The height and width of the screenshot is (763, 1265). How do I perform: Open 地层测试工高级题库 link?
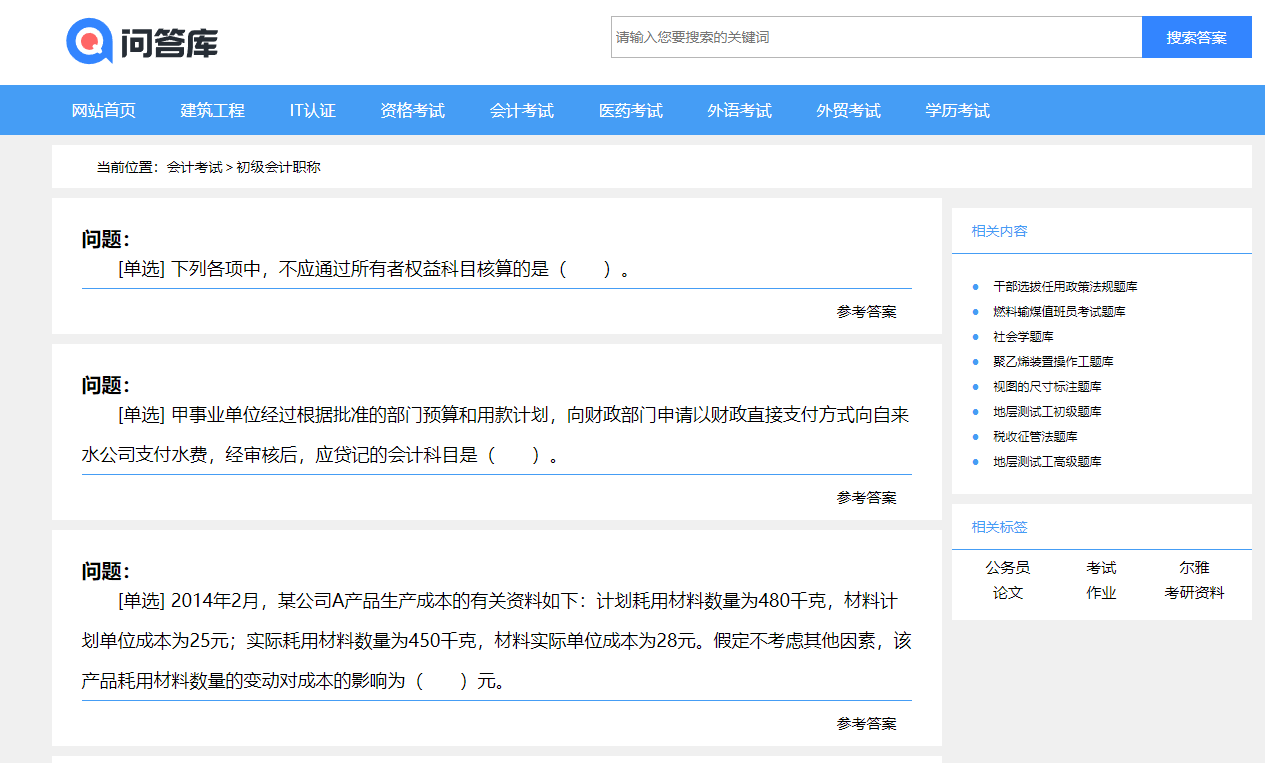tap(1047, 461)
